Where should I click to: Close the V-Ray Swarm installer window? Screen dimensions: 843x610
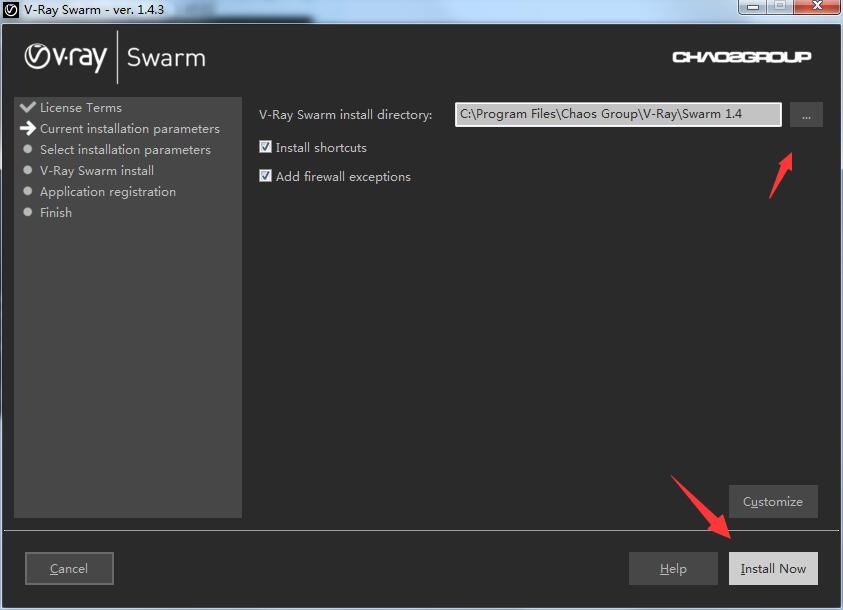(x=816, y=7)
